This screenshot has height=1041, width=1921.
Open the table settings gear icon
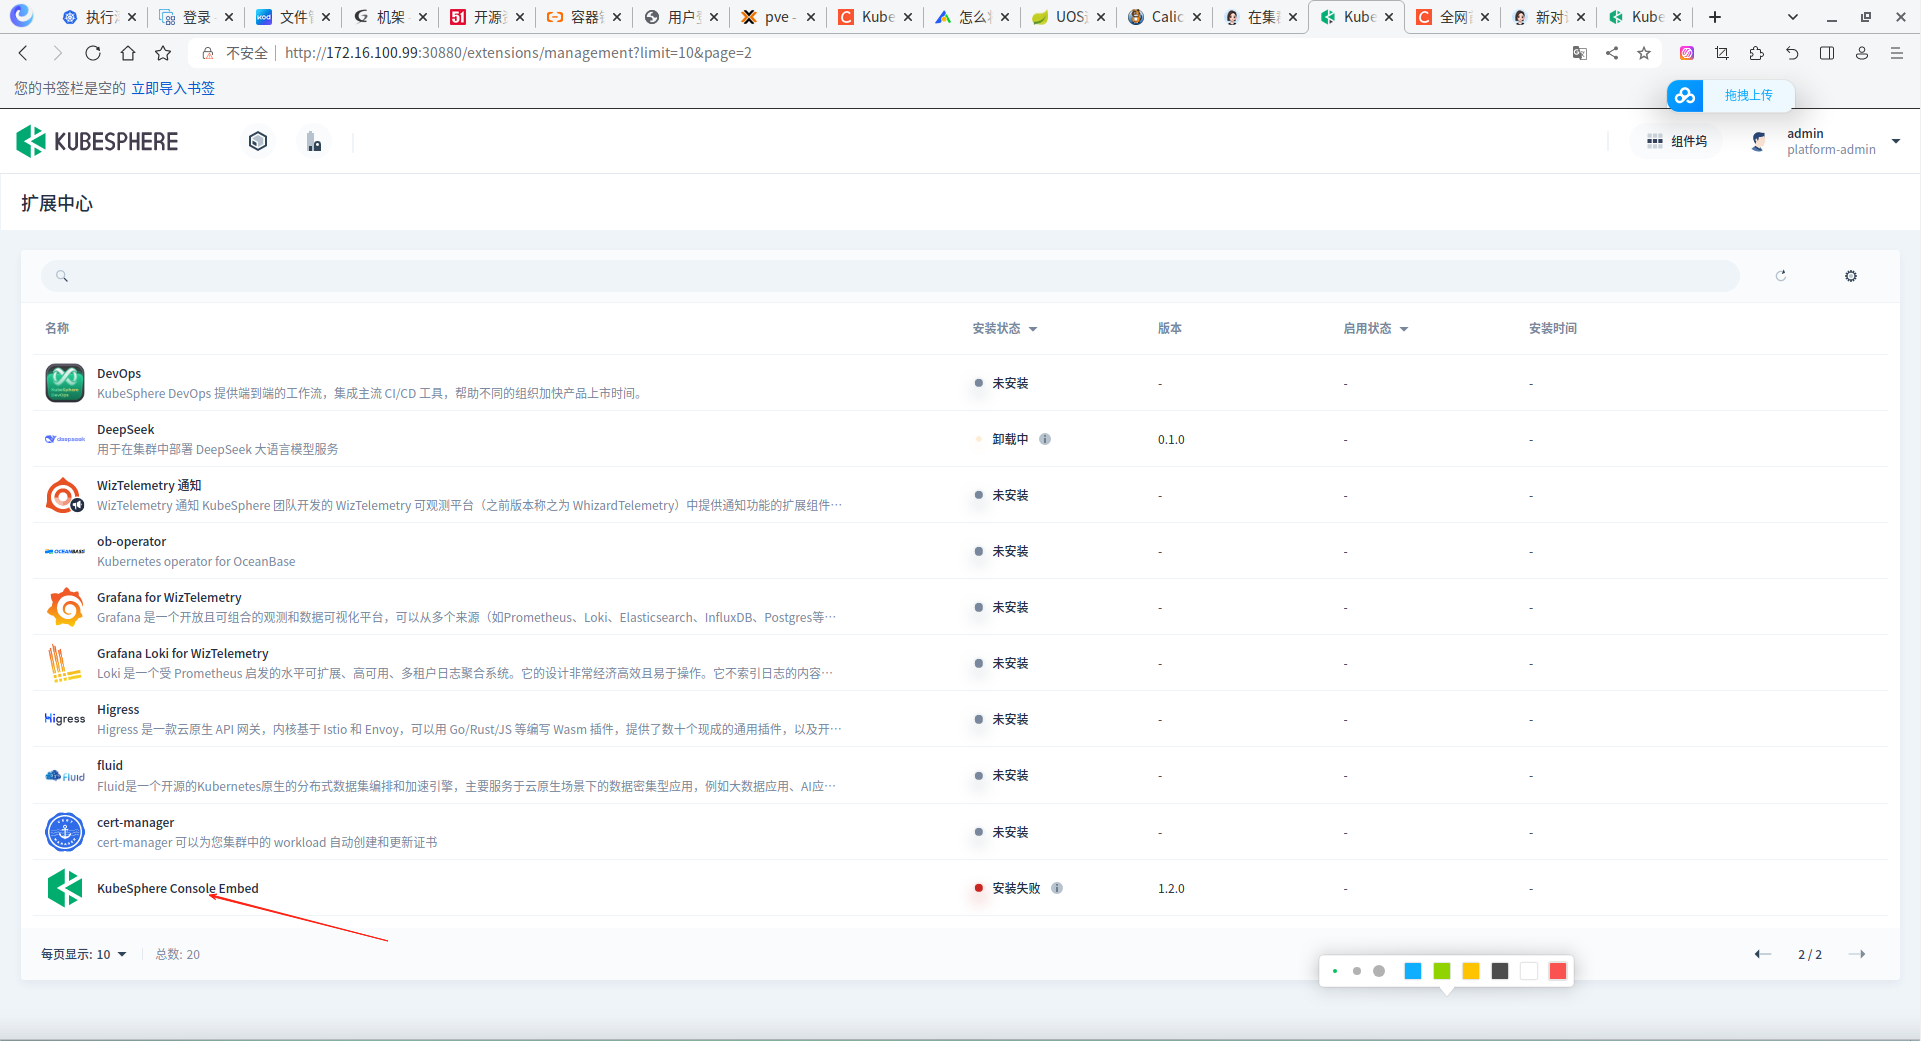pos(1850,276)
